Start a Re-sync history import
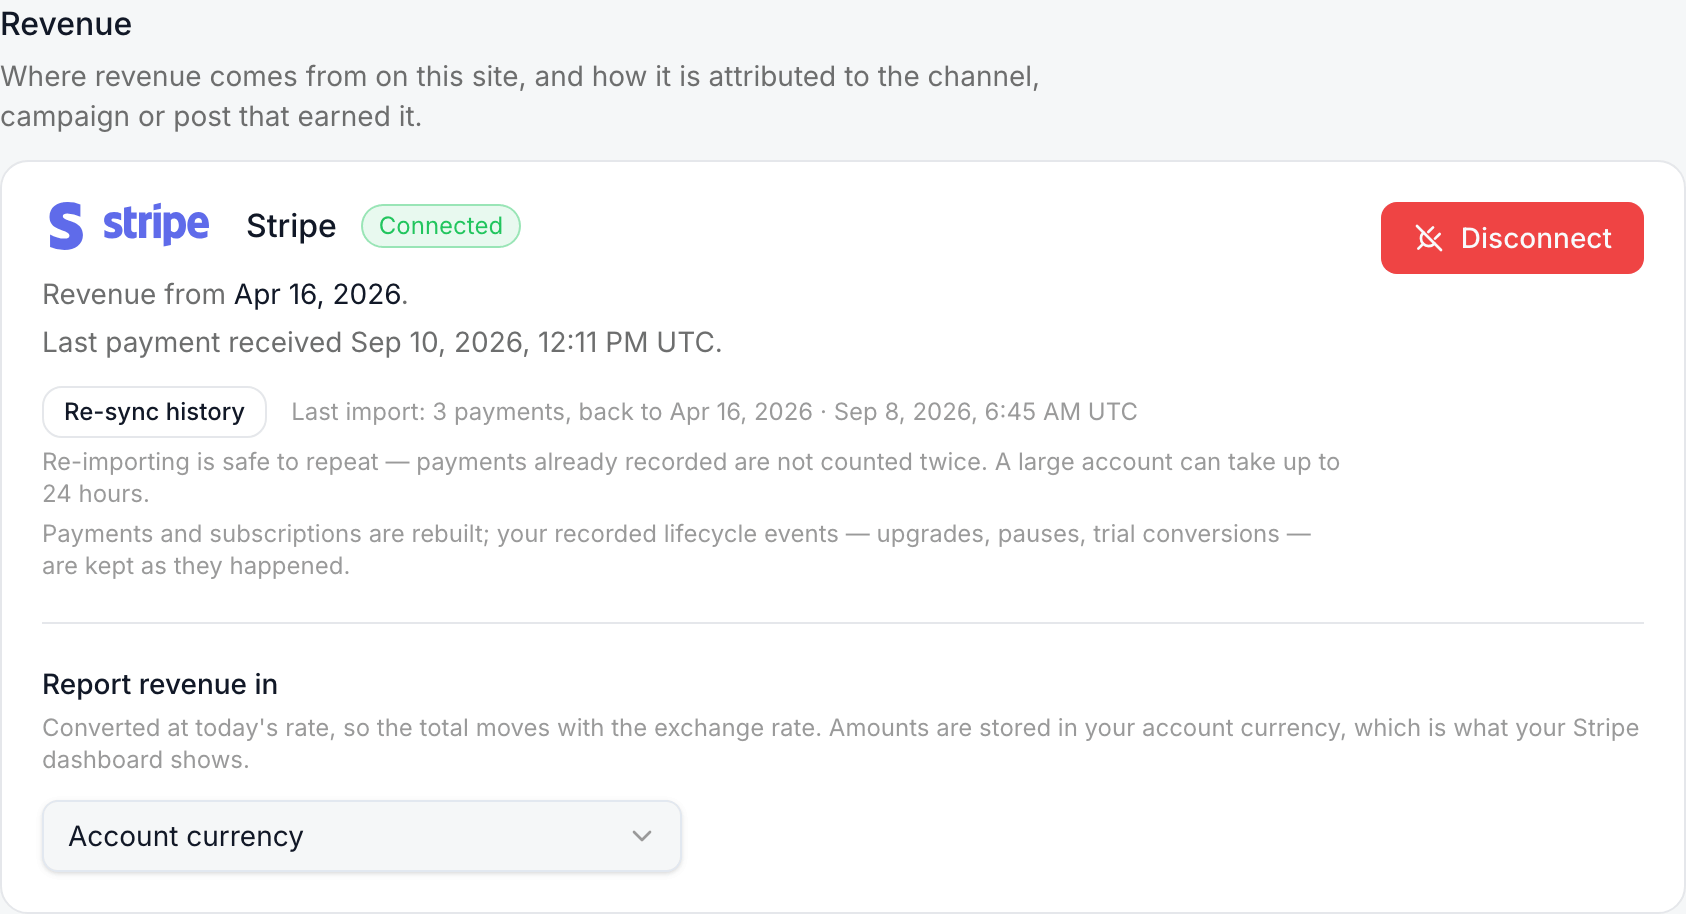This screenshot has width=1686, height=914. [154, 412]
